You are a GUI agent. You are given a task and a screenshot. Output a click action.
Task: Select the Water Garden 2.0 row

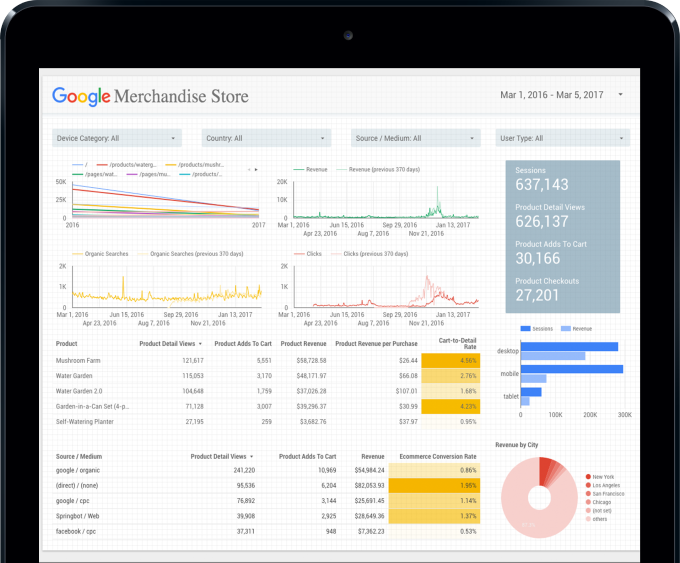266,391
